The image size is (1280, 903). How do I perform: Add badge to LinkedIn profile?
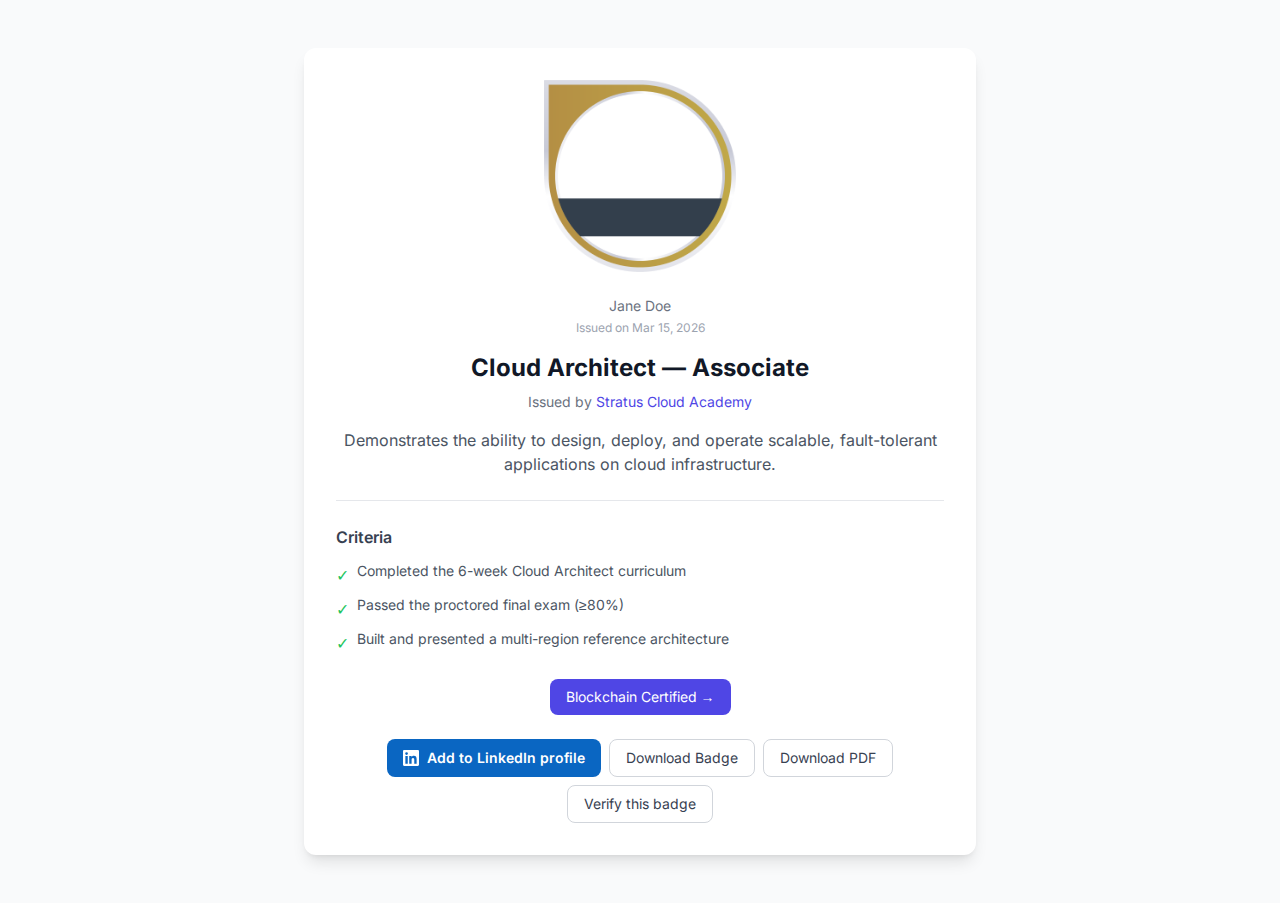[494, 758]
